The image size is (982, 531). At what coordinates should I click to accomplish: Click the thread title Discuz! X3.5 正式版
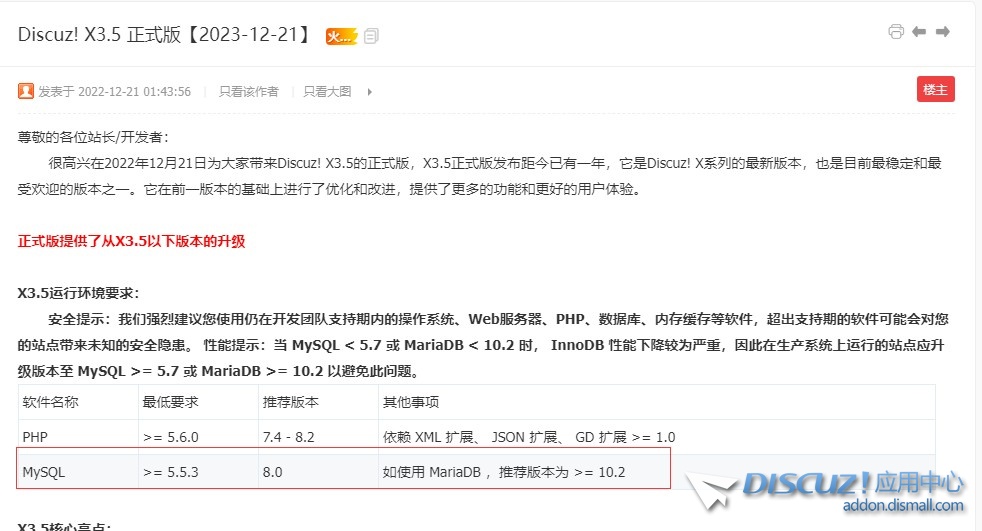[164, 34]
